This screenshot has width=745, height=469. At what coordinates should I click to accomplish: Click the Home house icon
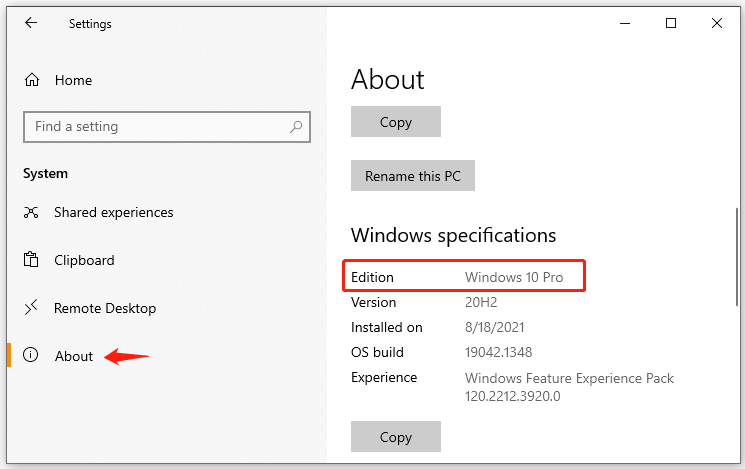32,80
